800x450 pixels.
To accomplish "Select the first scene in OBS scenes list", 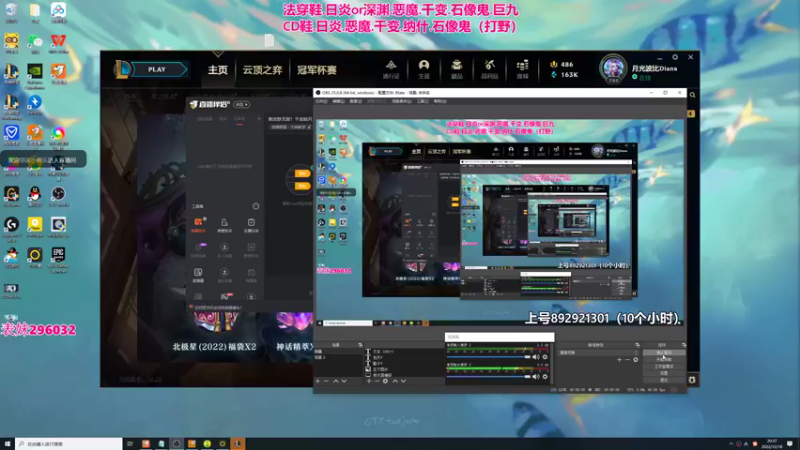I will coord(338,352).
